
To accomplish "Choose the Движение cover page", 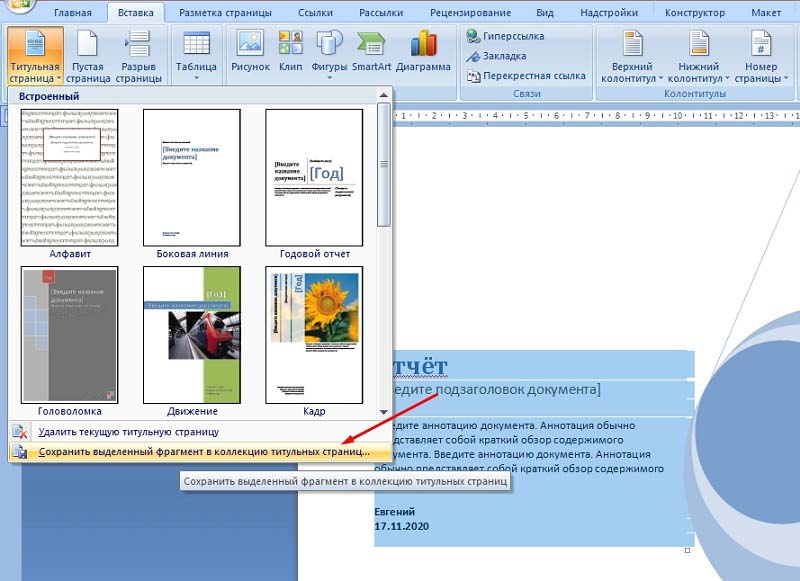I will pos(192,335).
